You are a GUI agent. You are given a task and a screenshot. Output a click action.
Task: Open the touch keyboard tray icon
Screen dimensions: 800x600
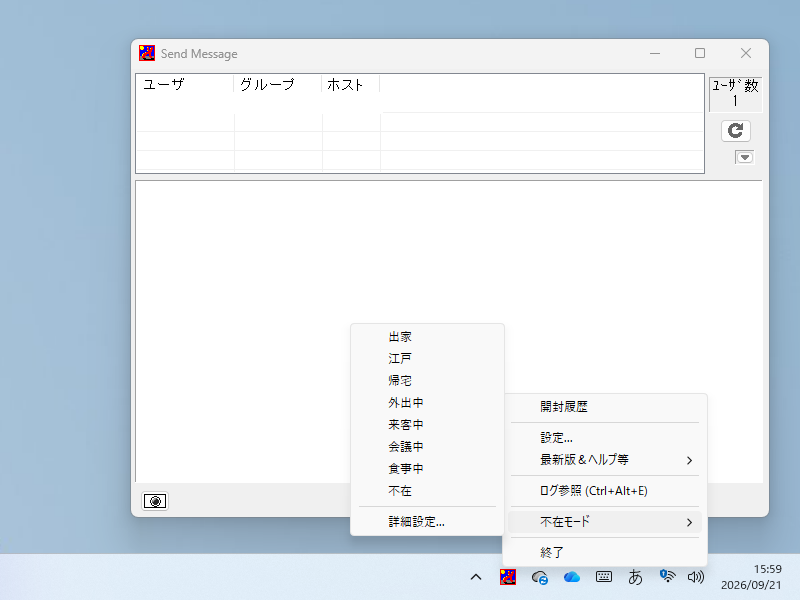point(604,577)
